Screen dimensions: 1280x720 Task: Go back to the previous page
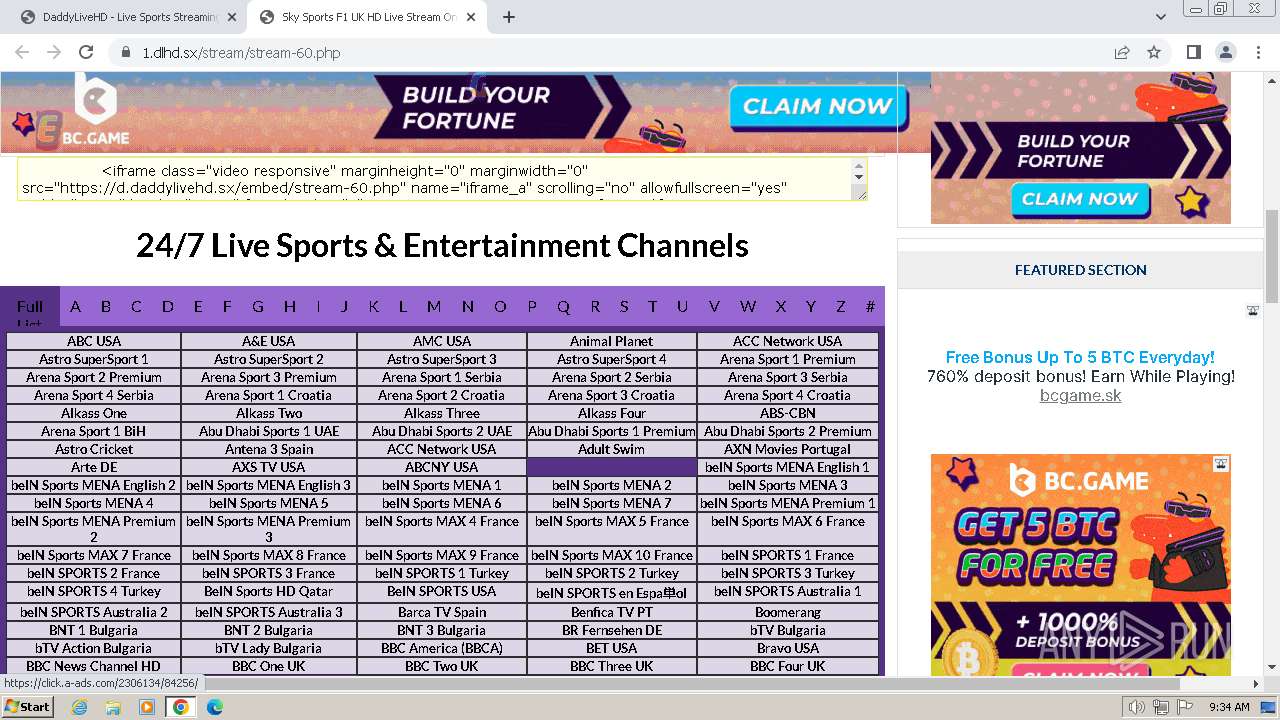coord(22,52)
